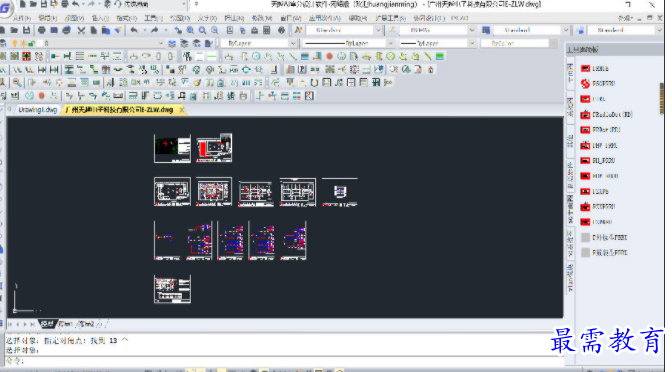Click the Save floppy disk icon

pyautogui.click(x=27, y=30)
